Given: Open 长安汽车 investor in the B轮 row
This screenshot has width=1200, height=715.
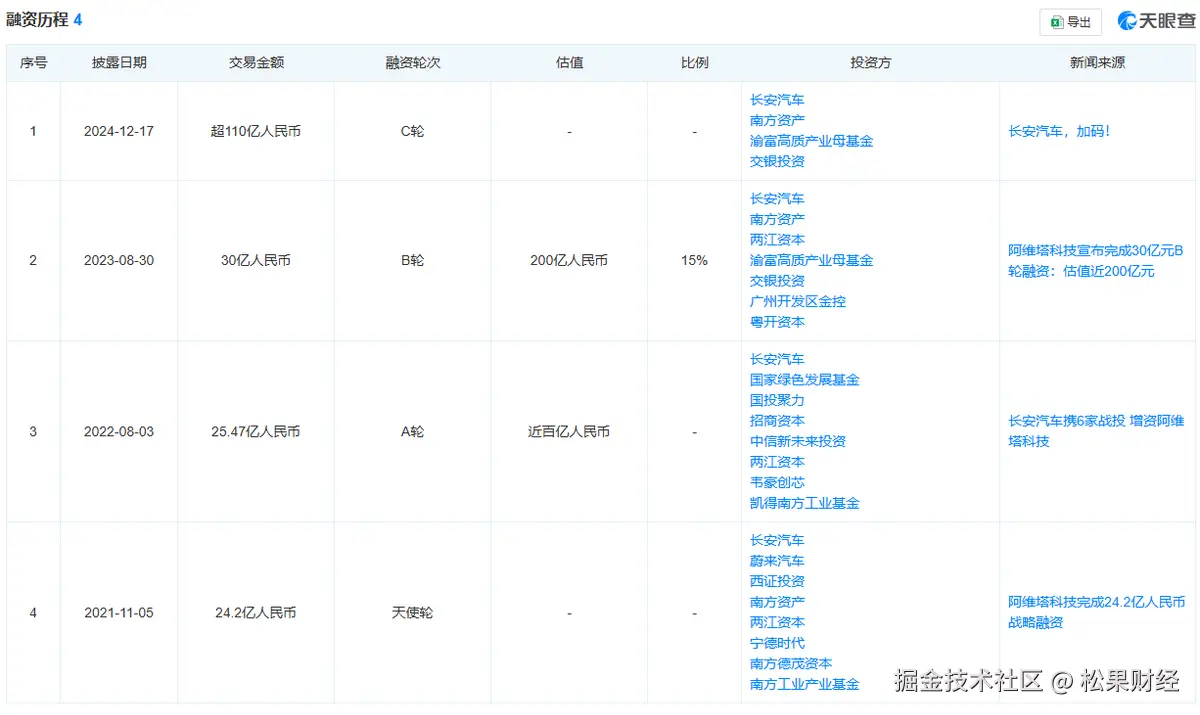Looking at the screenshot, I should point(777,199).
